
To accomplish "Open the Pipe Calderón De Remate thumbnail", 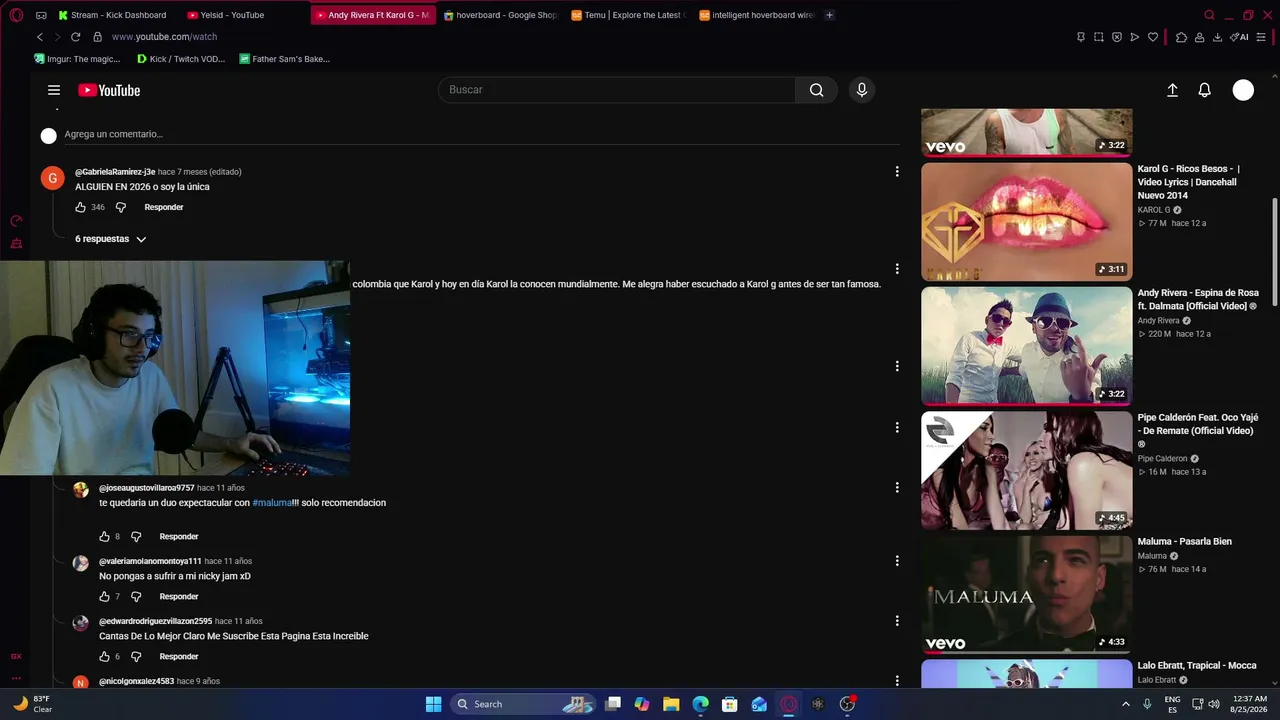I will point(1027,471).
